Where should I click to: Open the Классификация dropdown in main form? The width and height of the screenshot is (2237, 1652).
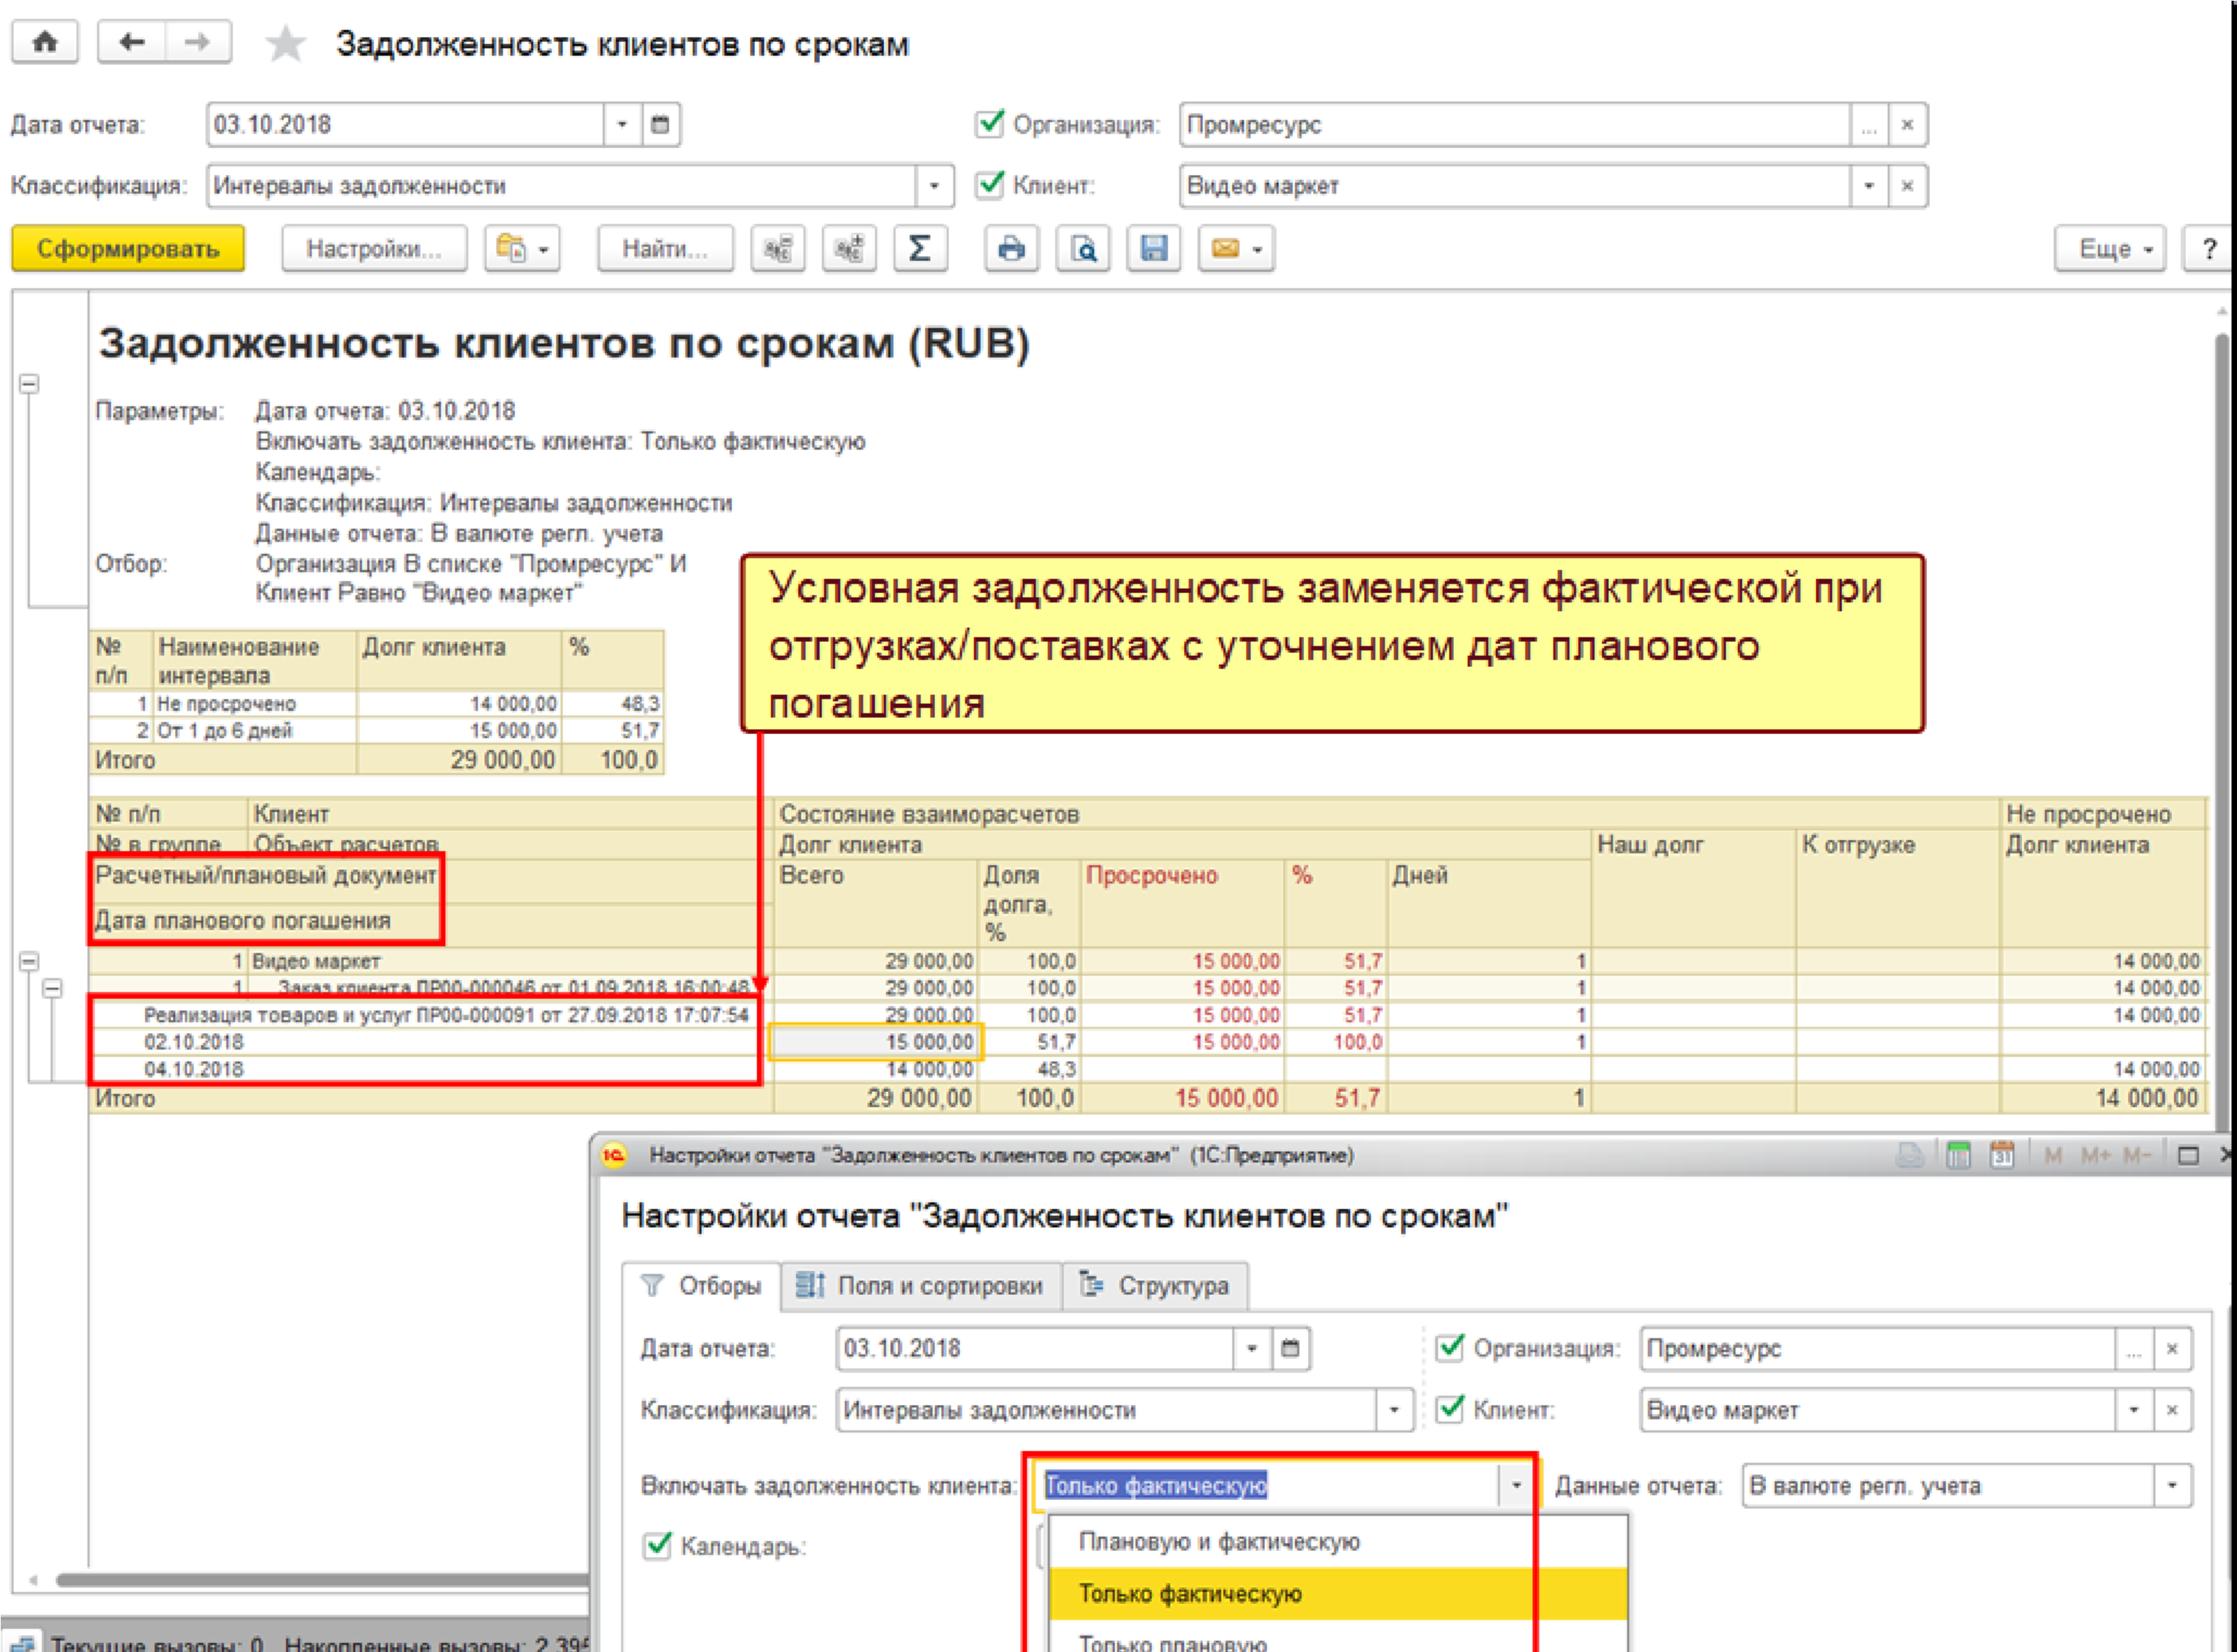coord(933,186)
